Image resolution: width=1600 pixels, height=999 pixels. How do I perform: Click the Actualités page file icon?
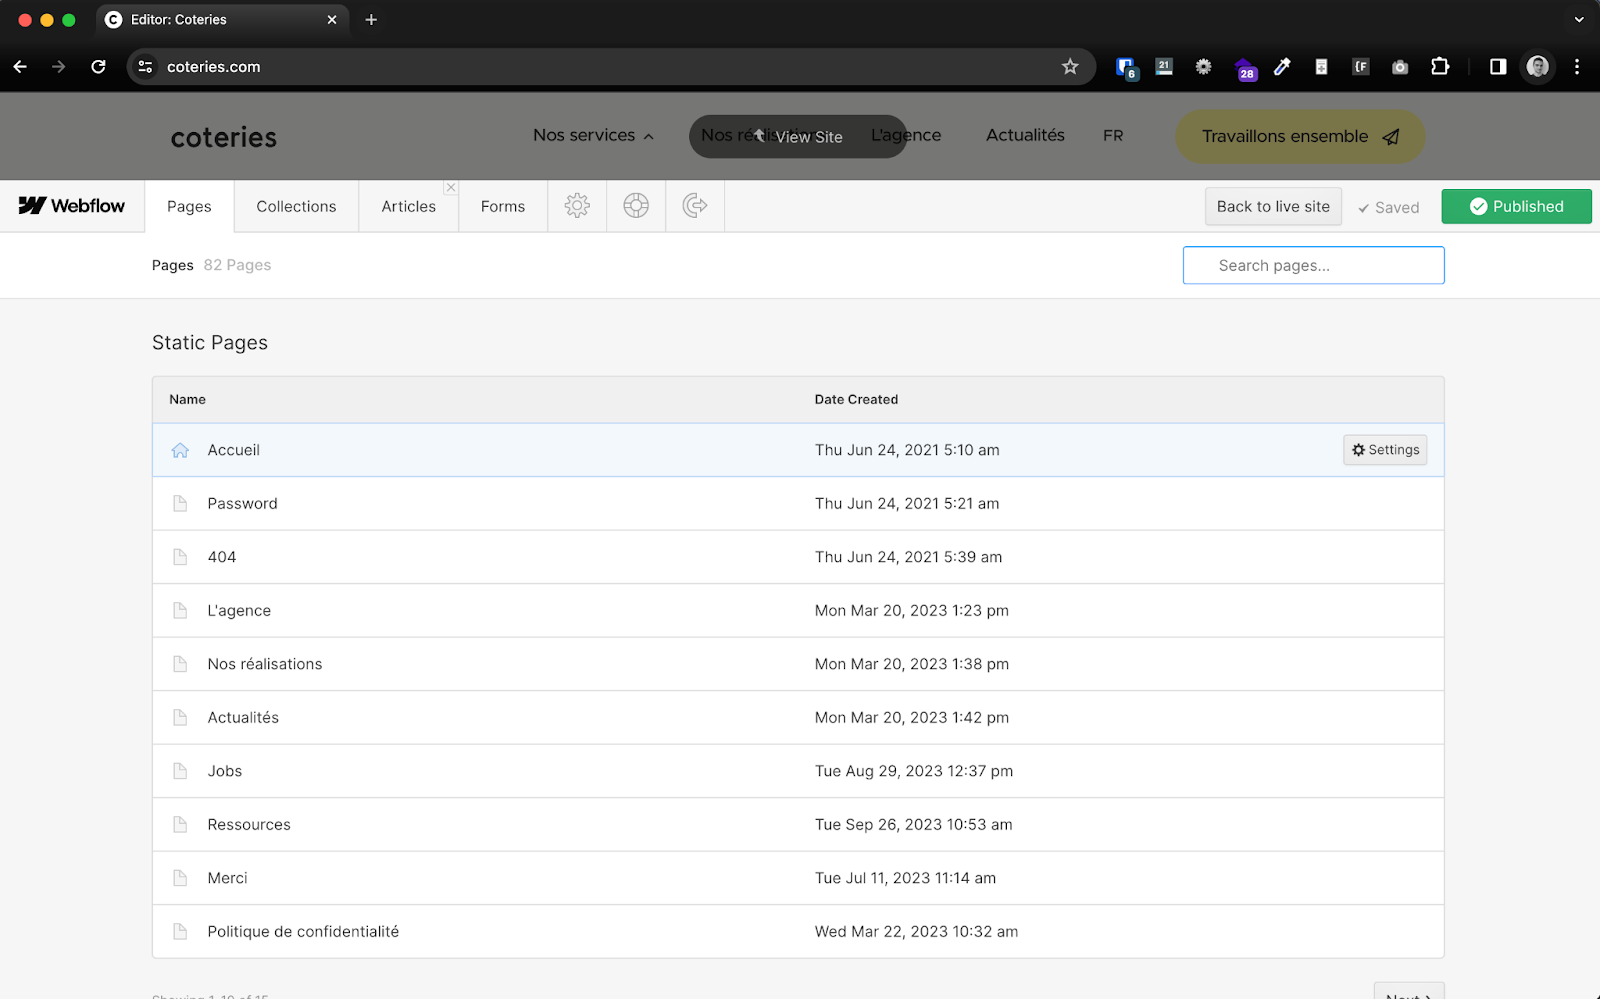[180, 718]
